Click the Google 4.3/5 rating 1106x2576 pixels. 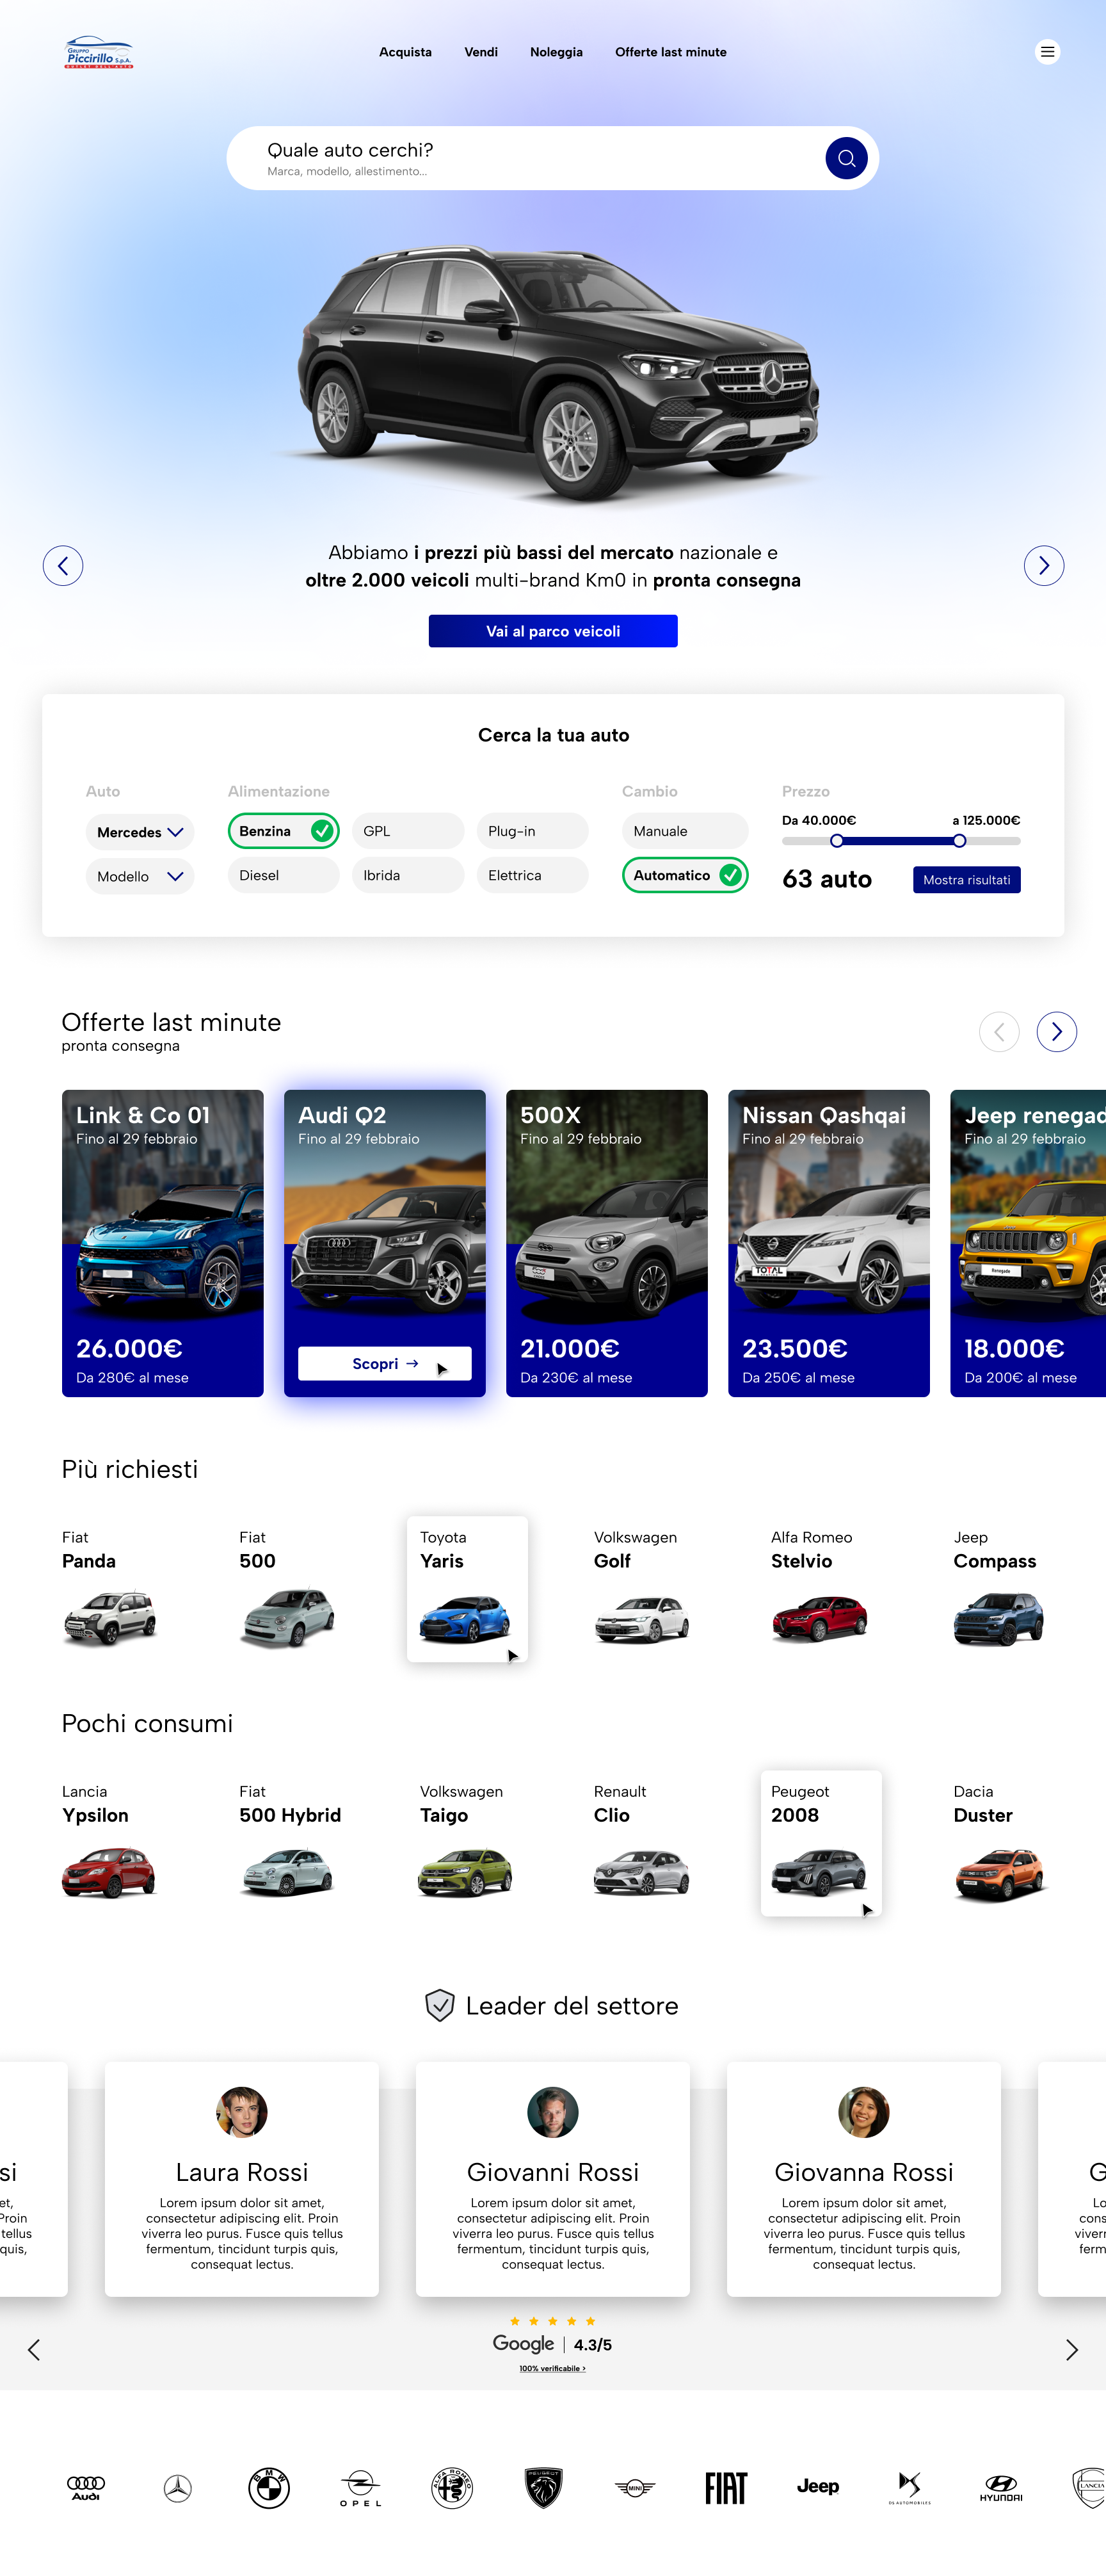click(553, 2344)
